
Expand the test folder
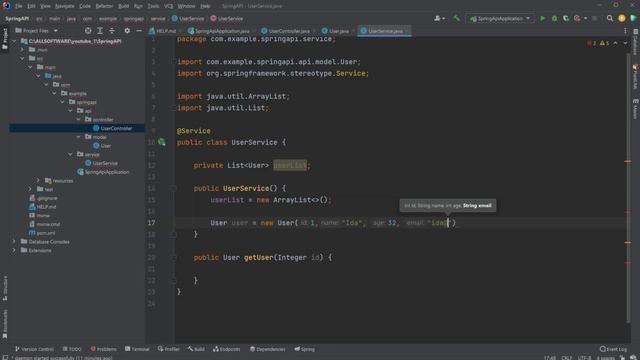click(x=30, y=189)
